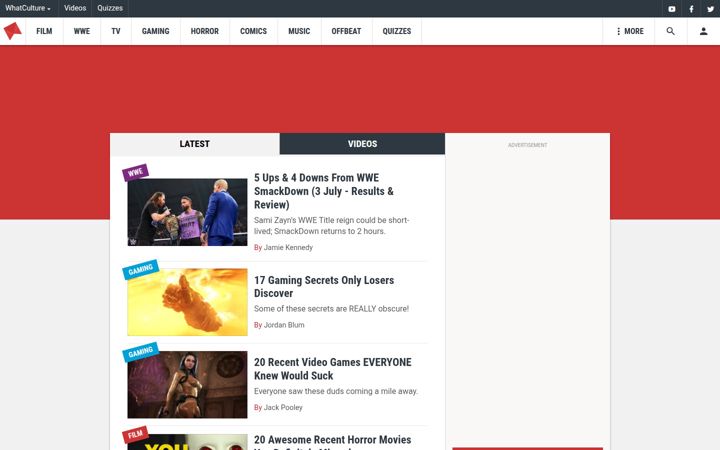Screen dimensions: 720x450
Task: Open author Jordan Blum's page
Action: [284, 325]
